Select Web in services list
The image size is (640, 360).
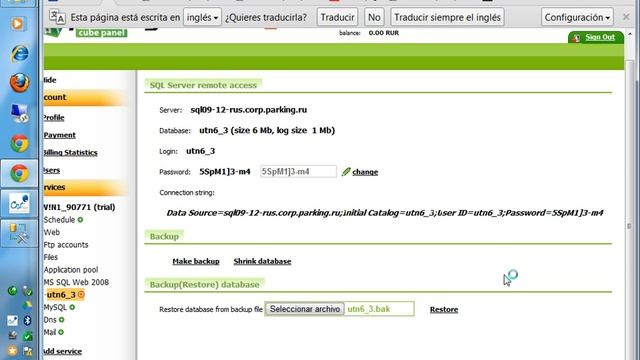pyautogui.click(x=52, y=232)
